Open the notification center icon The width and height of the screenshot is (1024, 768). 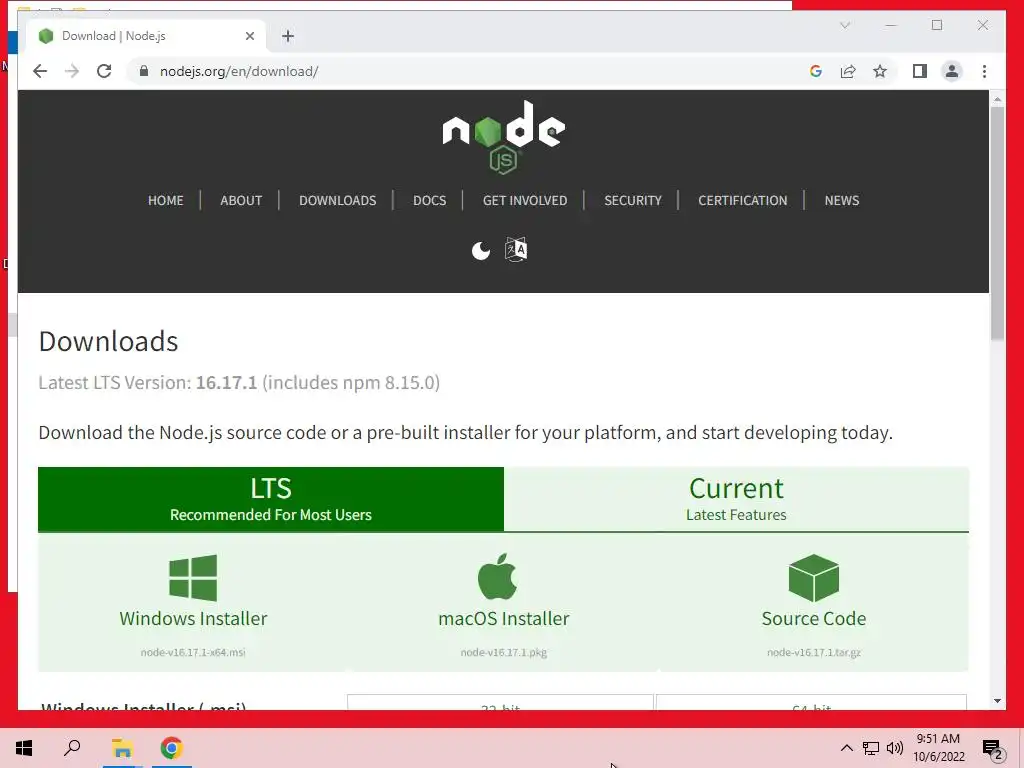tap(993, 748)
